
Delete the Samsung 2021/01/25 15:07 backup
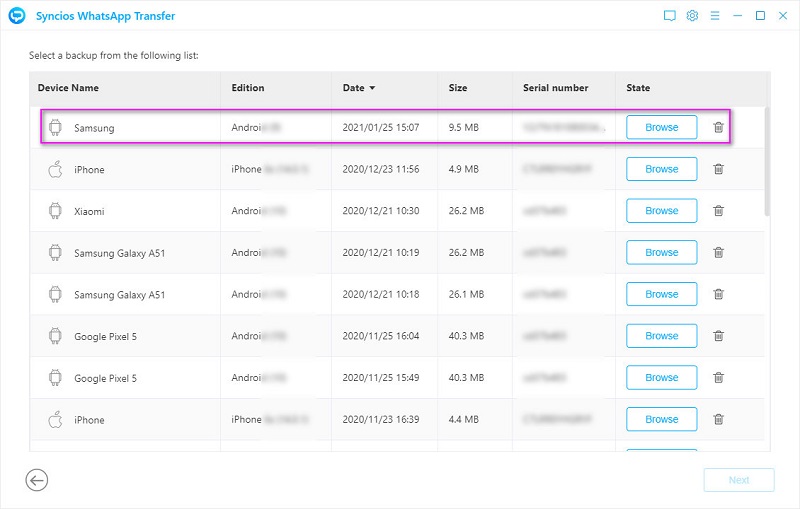tap(718, 127)
